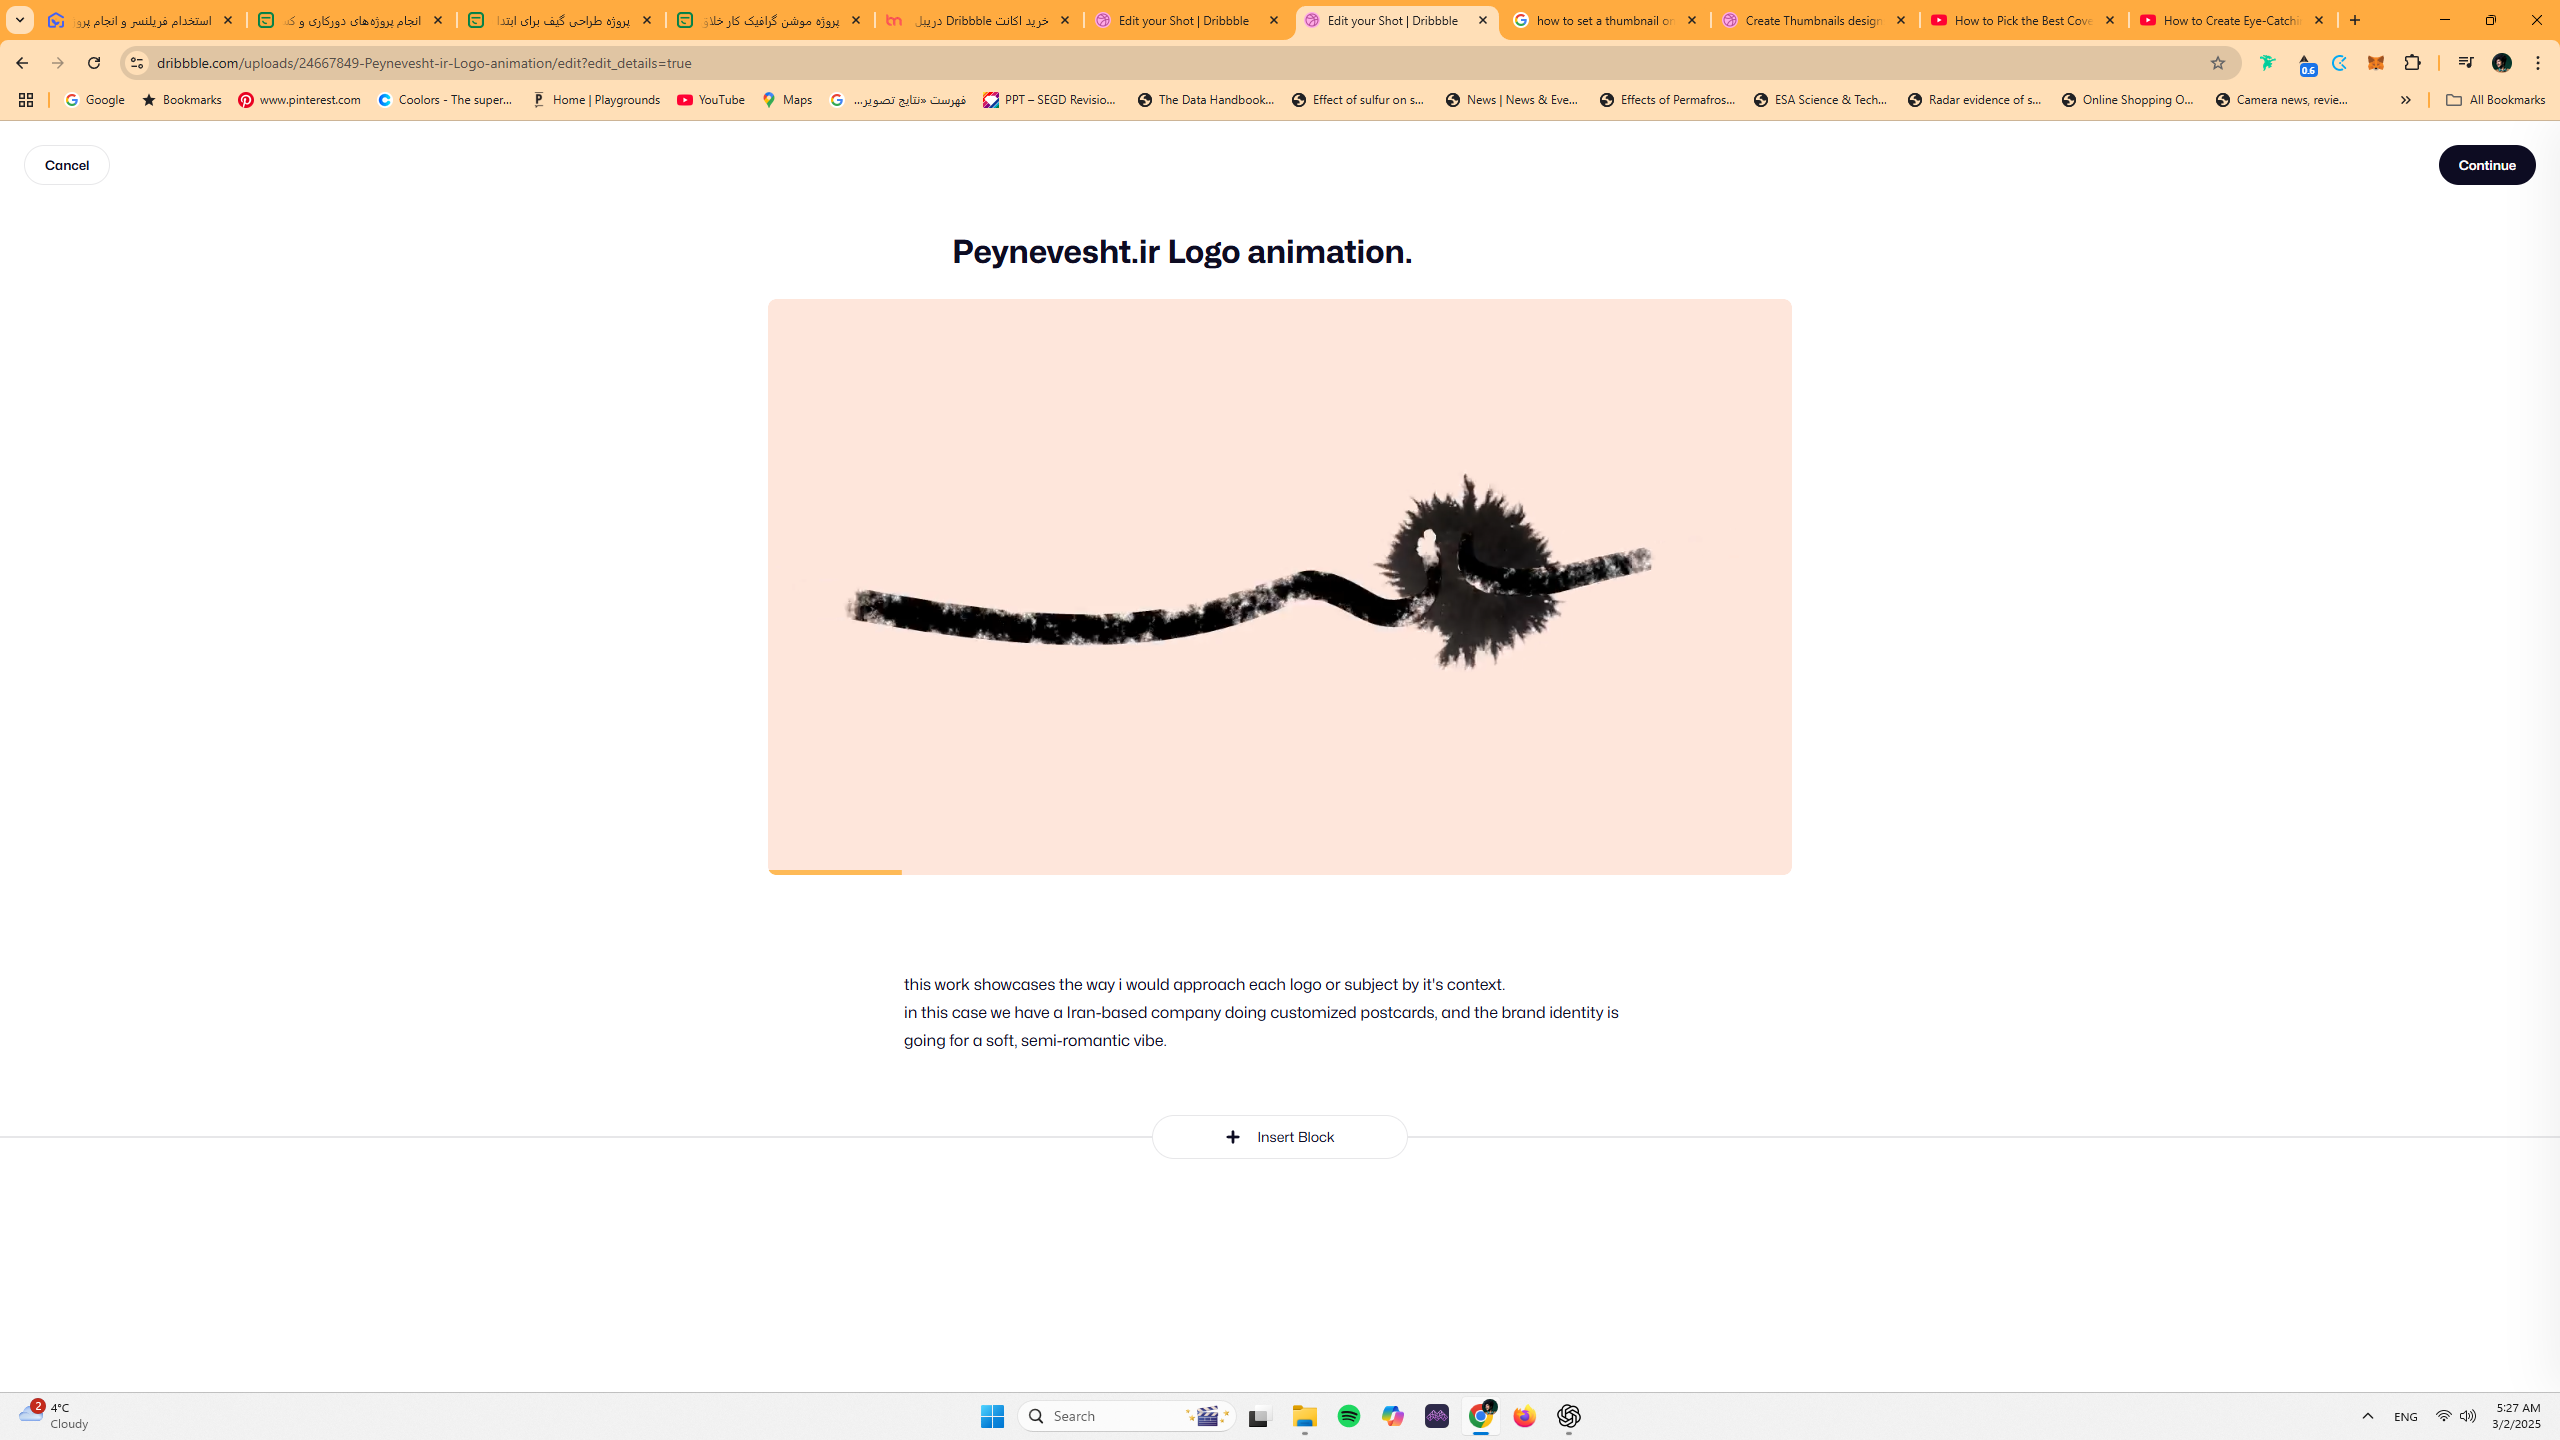Open ChatGPT from the taskbar
The width and height of the screenshot is (2560, 1440).
(x=1568, y=1416)
